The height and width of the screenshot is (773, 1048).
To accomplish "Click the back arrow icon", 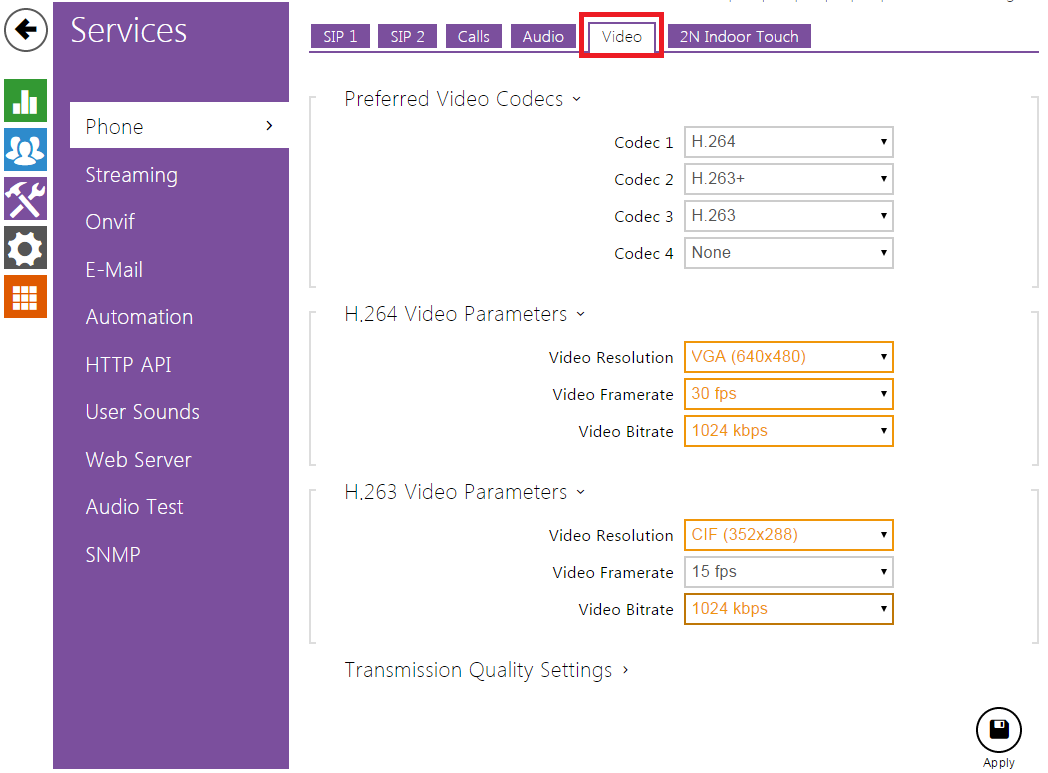I will 26,30.
